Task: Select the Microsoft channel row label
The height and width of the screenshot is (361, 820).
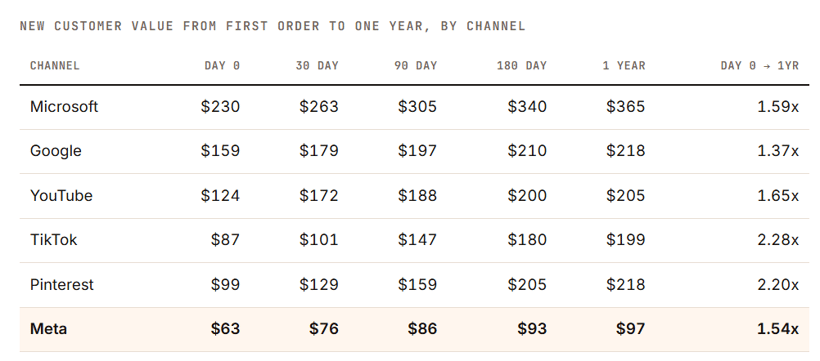Action: pyautogui.click(x=64, y=107)
